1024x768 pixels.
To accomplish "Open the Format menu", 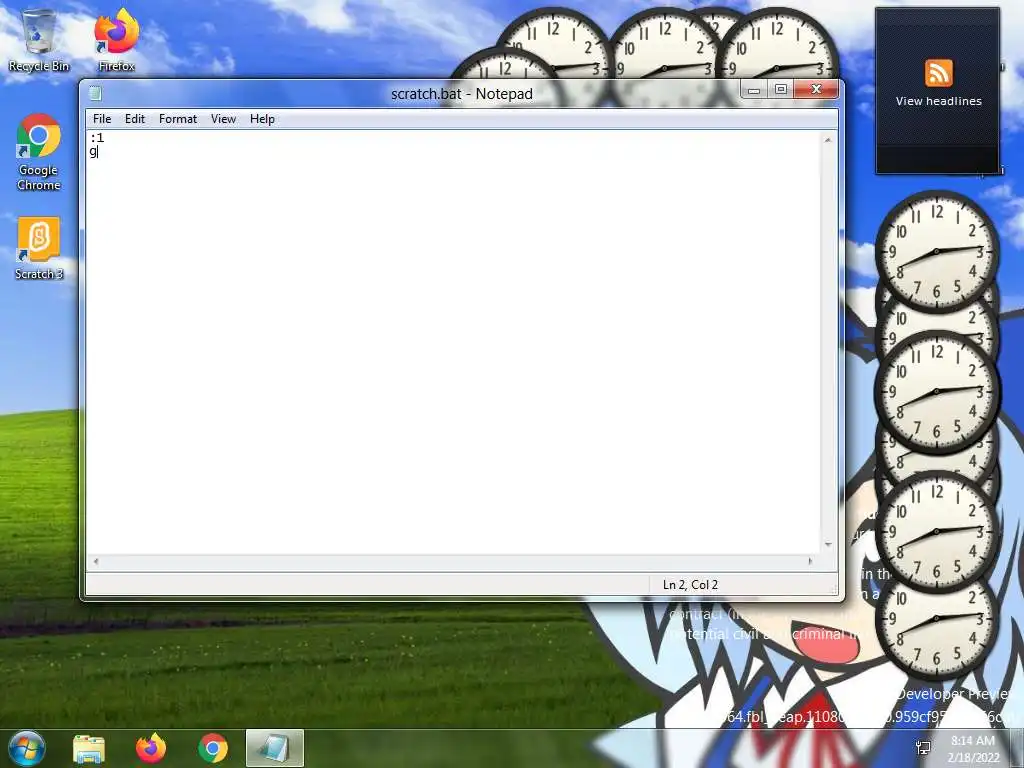I will (x=178, y=119).
